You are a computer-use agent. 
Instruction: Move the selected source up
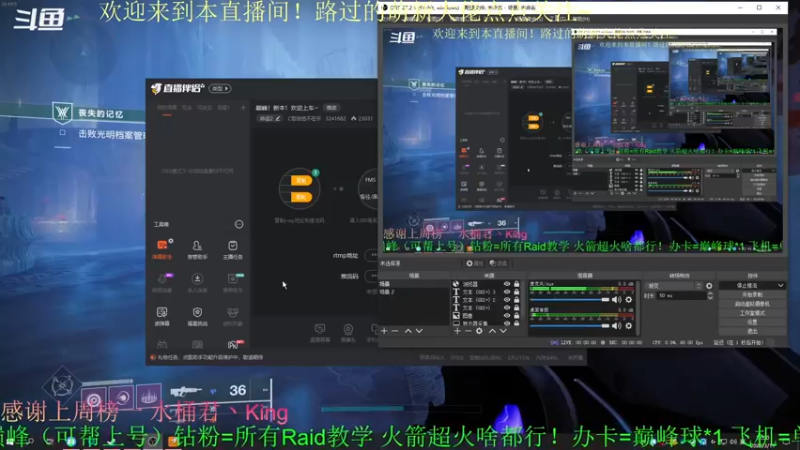[x=492, y=331]
